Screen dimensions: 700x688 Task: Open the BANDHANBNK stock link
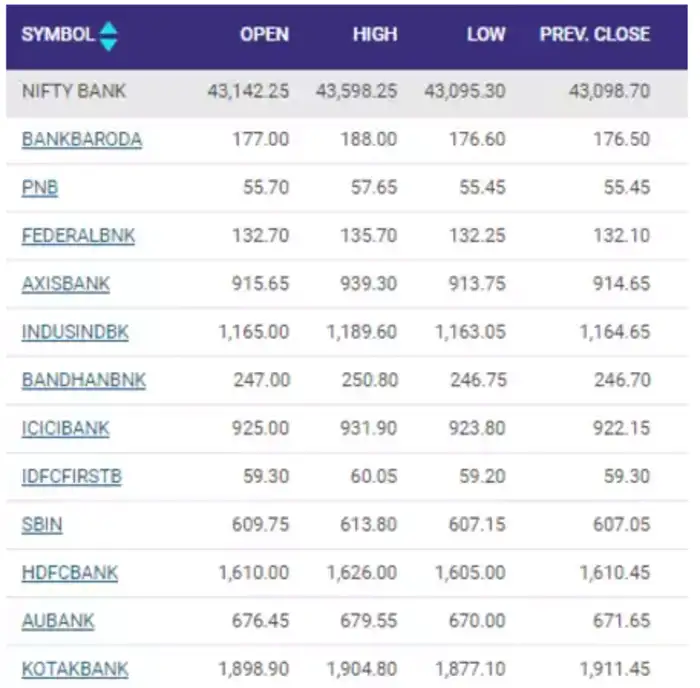pos(83,380)
